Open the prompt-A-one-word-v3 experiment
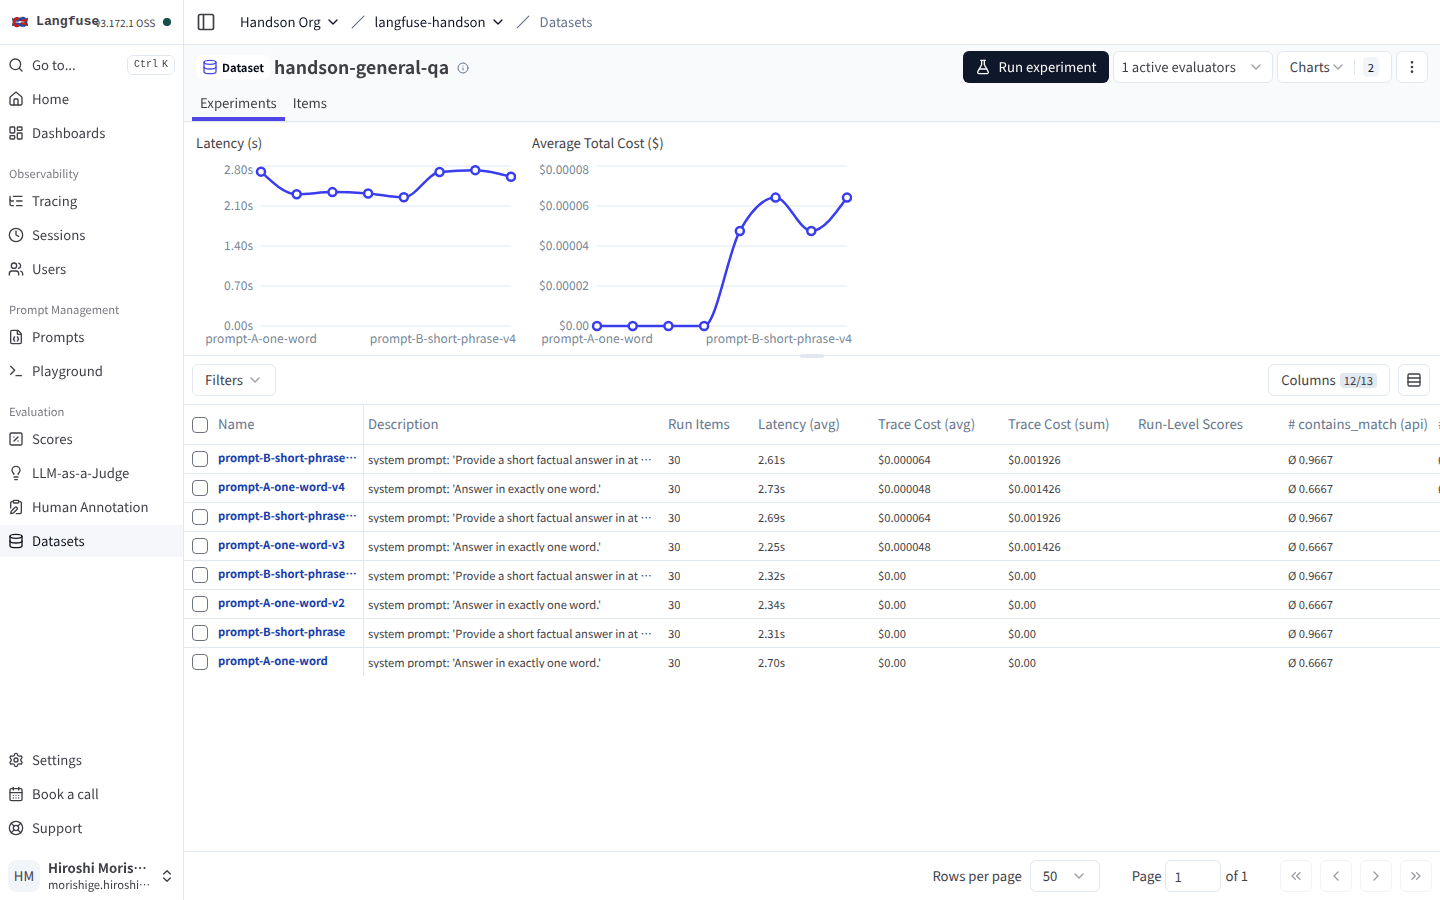 coord(281,545)
